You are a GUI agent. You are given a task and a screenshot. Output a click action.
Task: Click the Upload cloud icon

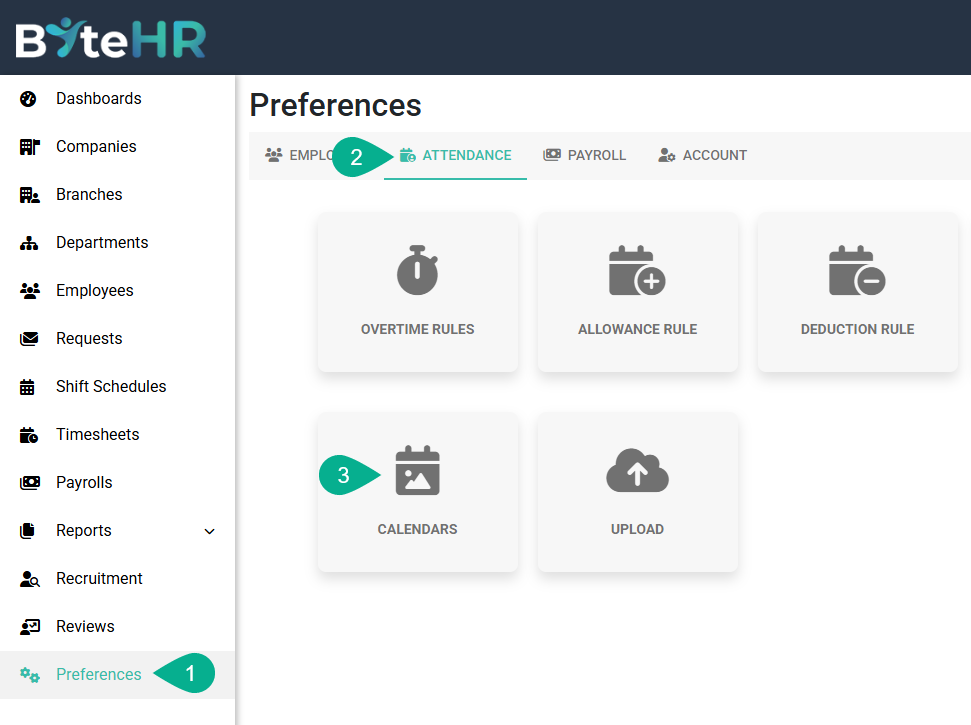pos(637,471)
